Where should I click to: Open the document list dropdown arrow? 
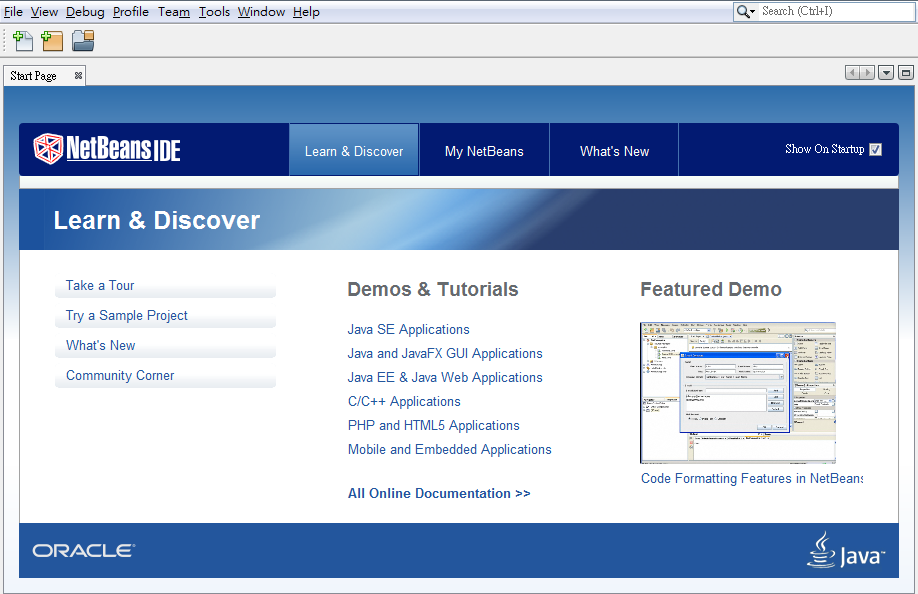coord(886,73)
